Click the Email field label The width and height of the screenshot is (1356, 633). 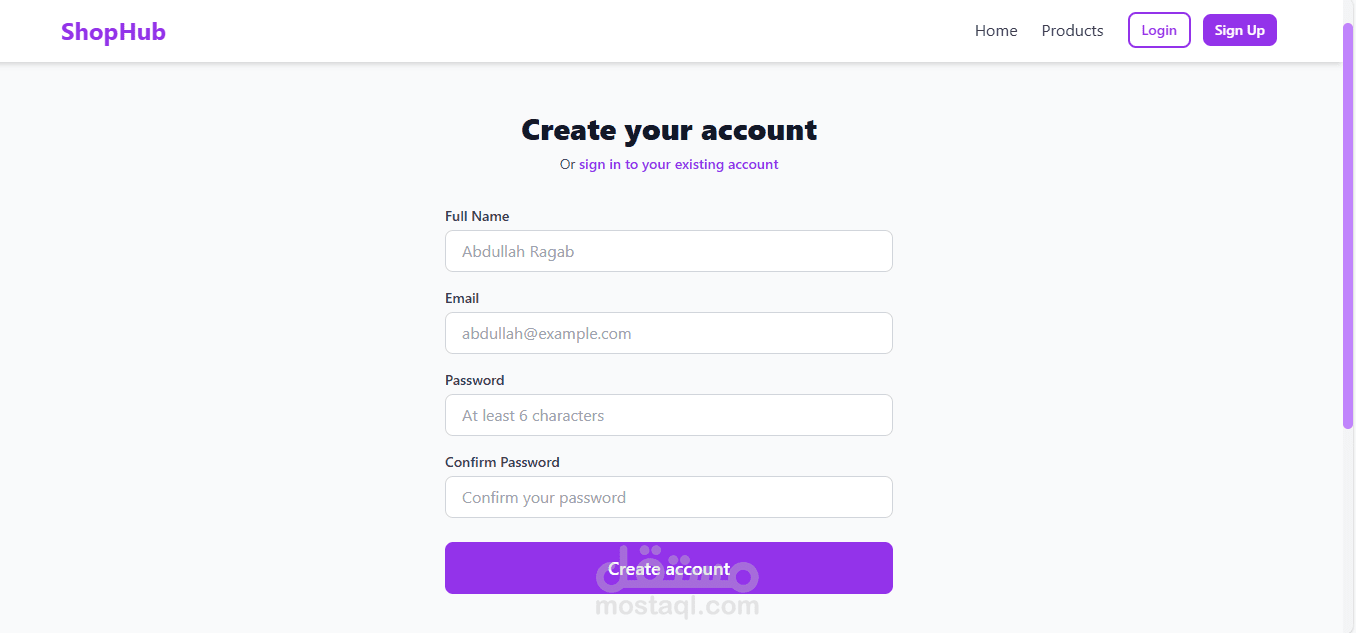pos(462,298)
